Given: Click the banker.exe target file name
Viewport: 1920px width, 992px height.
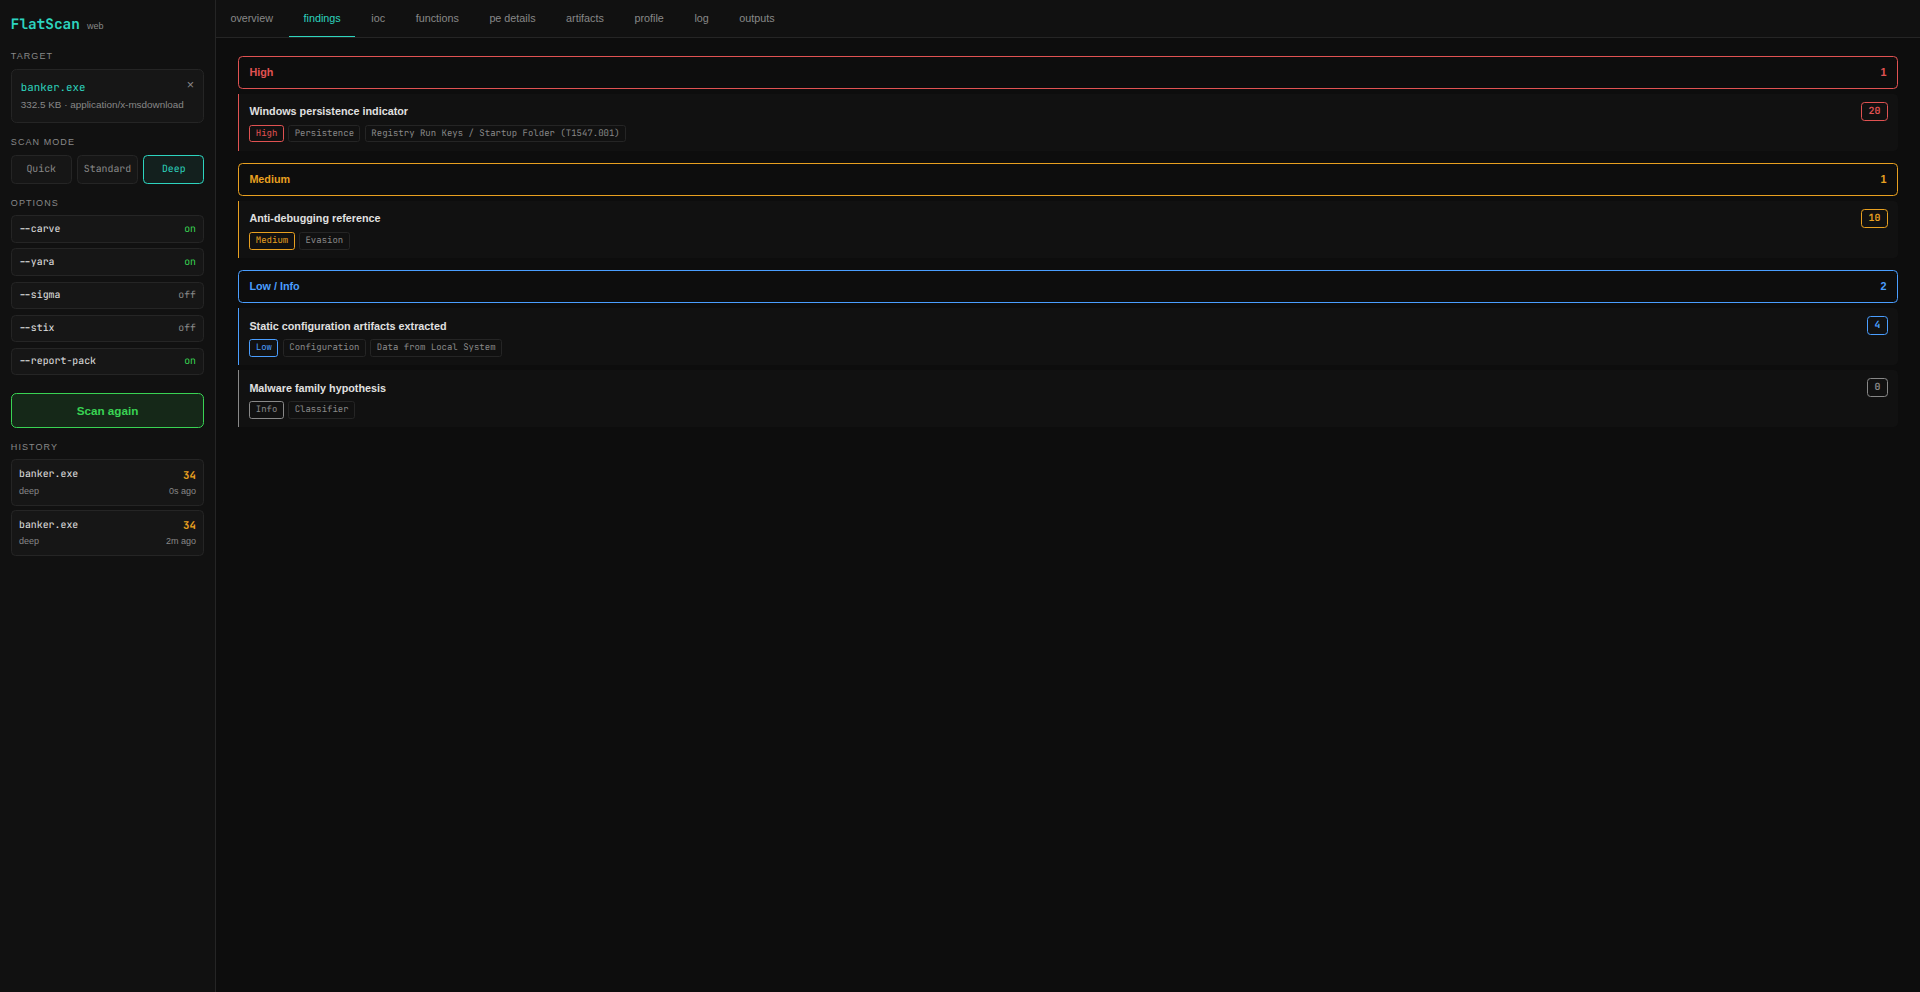Looking at the screenshot, I should point(53,88).
